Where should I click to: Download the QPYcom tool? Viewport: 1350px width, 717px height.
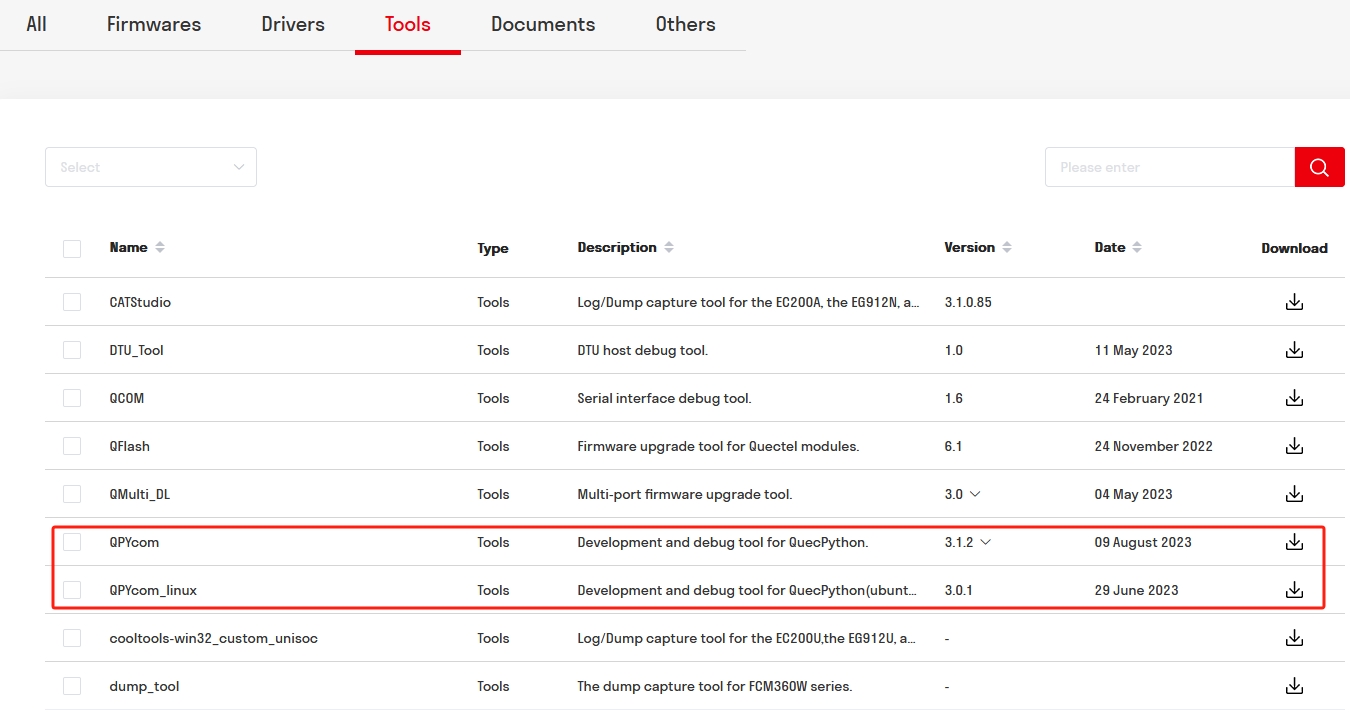click(x=1294, y=542)
